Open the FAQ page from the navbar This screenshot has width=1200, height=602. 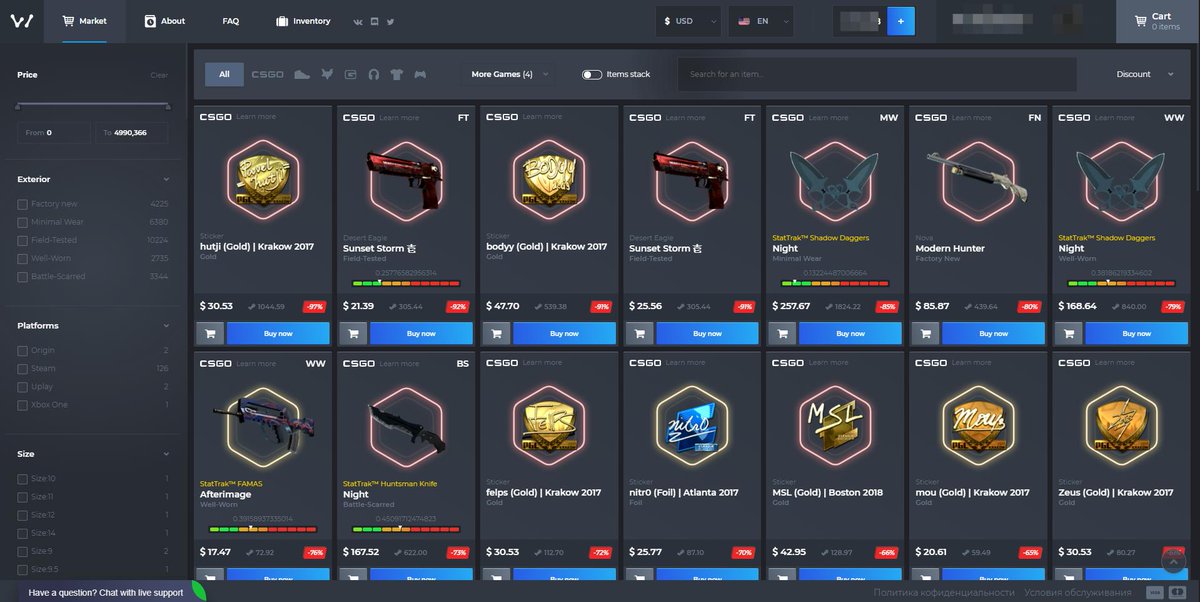(229, 20)
